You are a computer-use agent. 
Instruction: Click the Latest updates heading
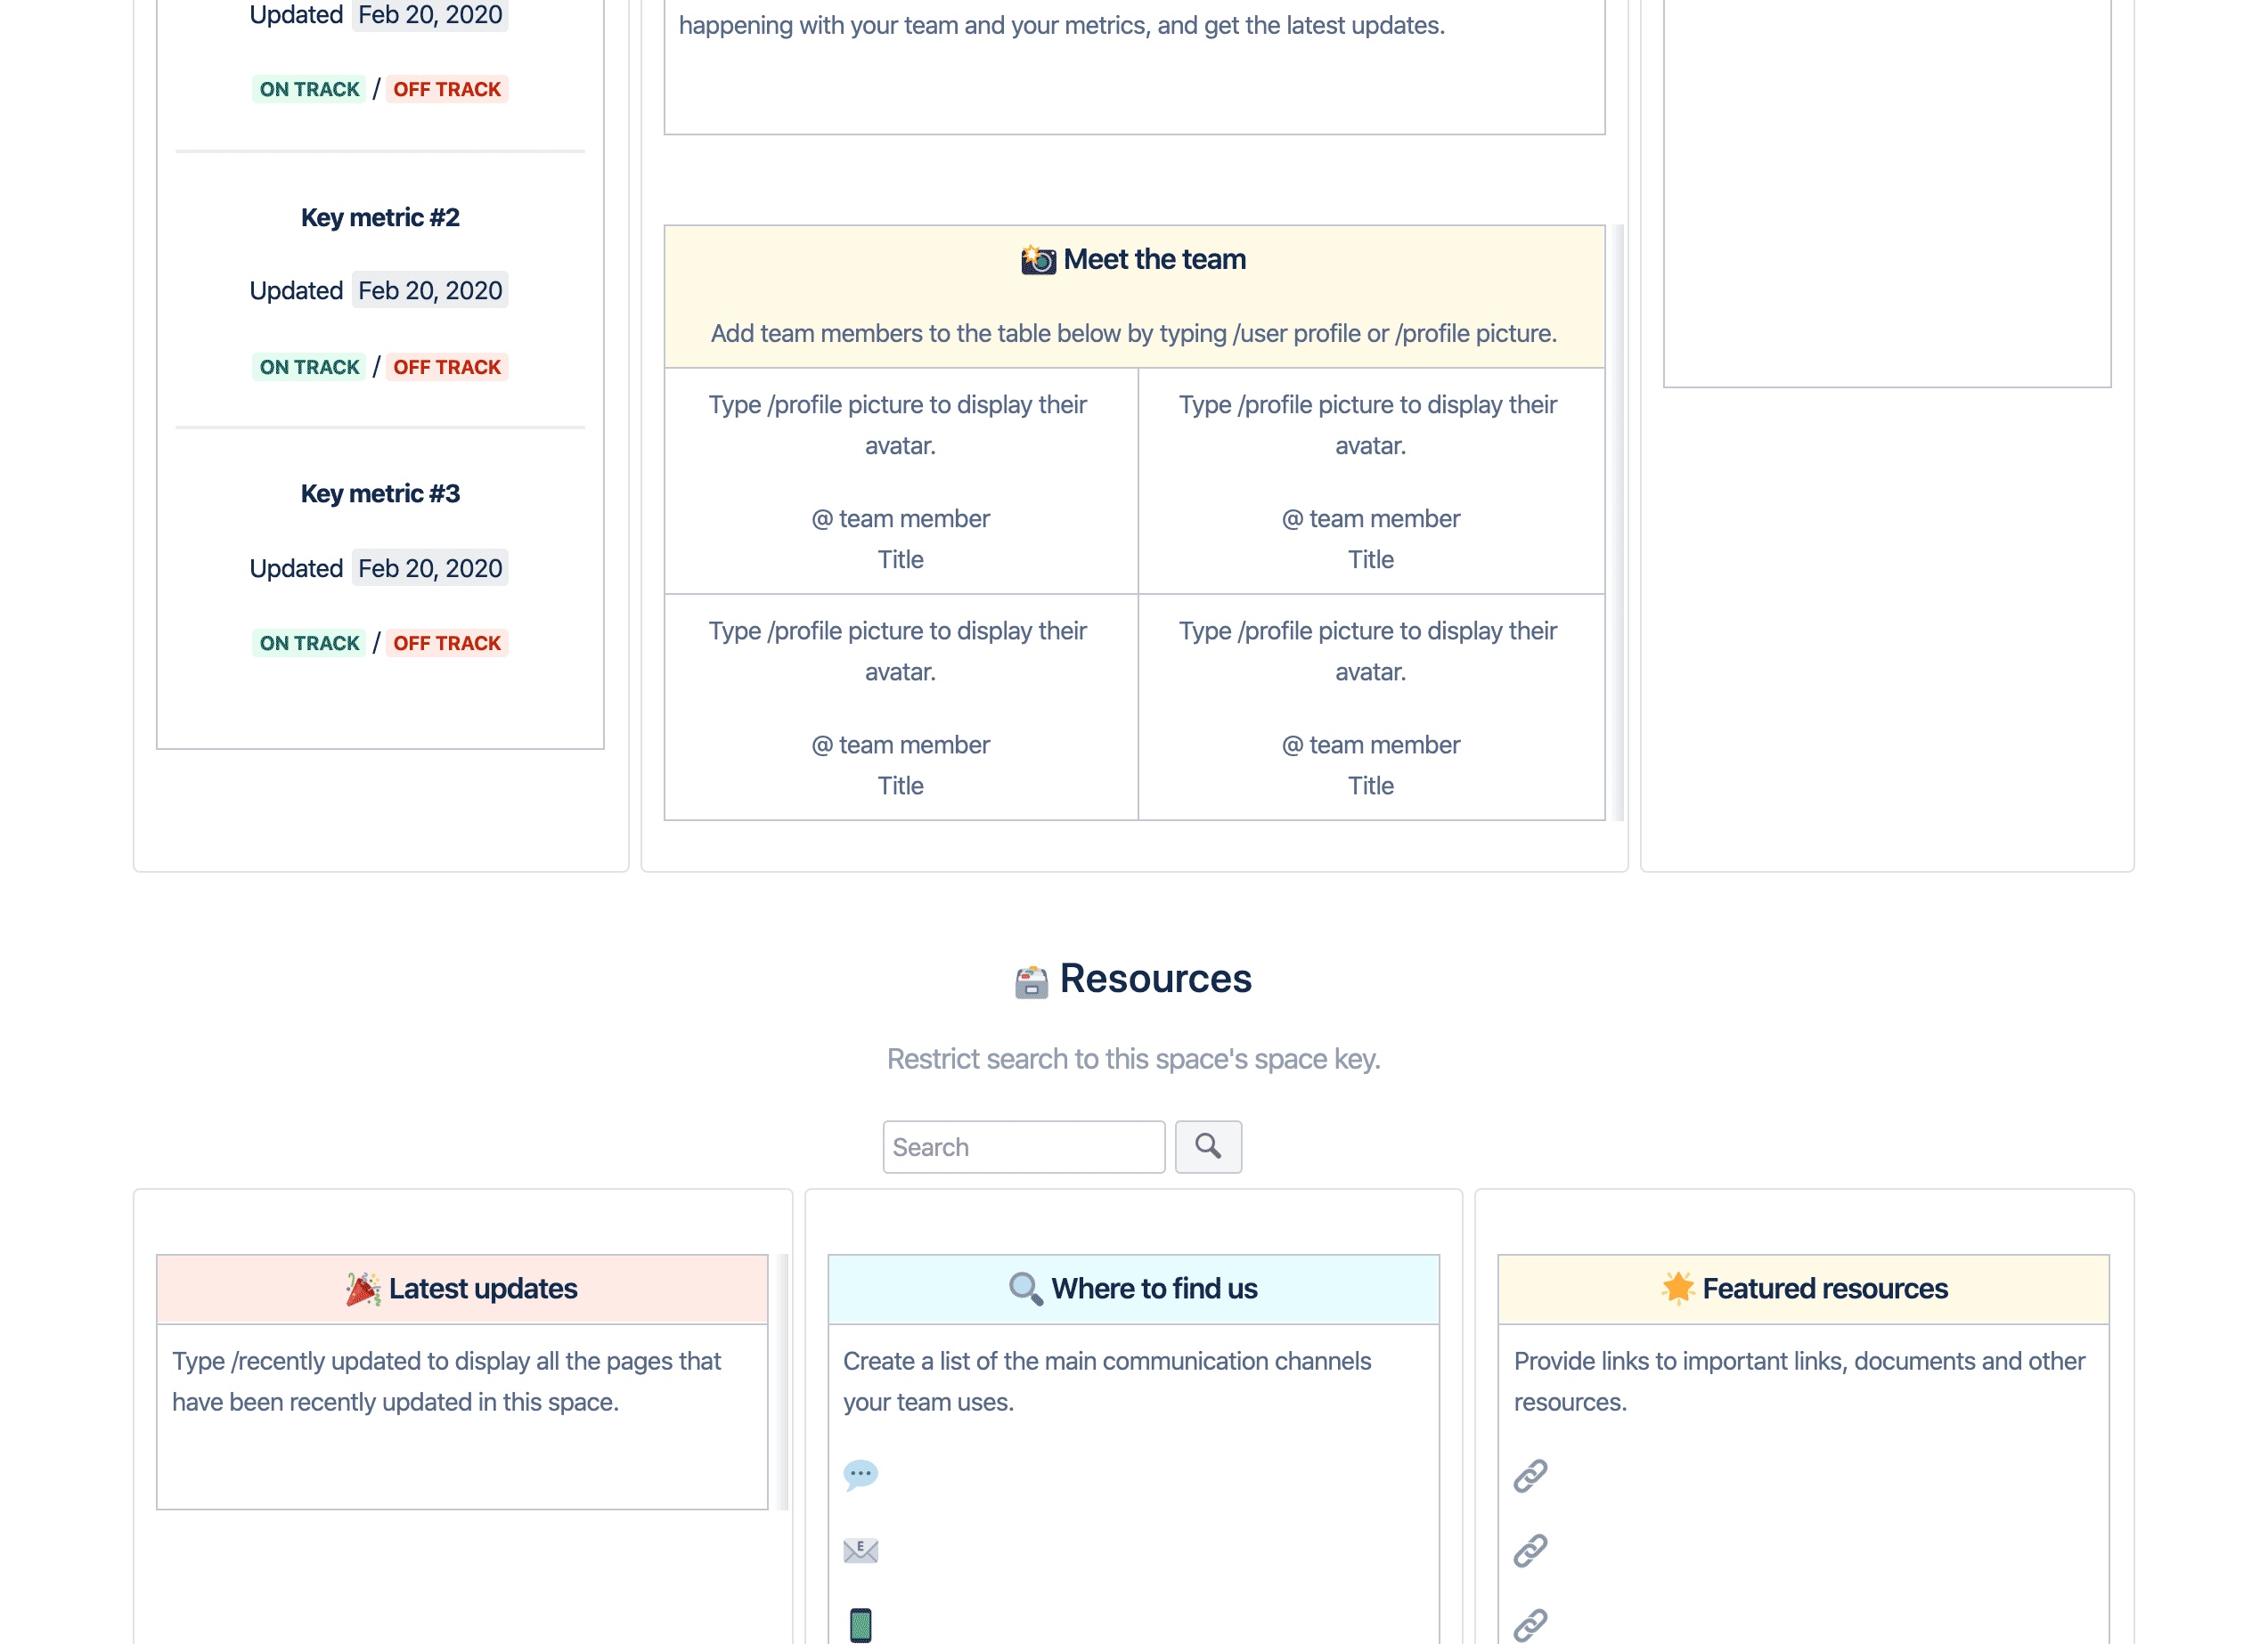tap(483, 1288)
